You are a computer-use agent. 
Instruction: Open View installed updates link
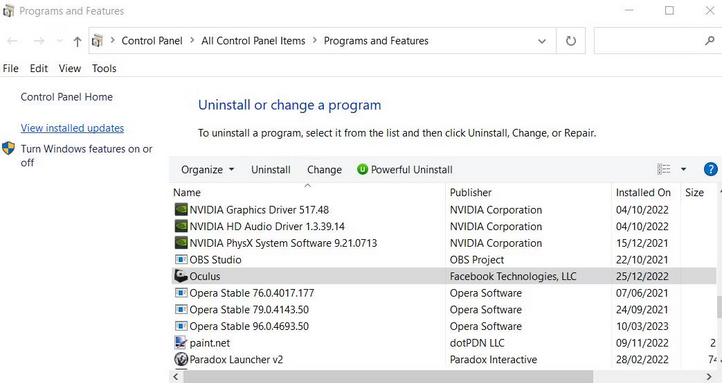[x=72, y=128]
